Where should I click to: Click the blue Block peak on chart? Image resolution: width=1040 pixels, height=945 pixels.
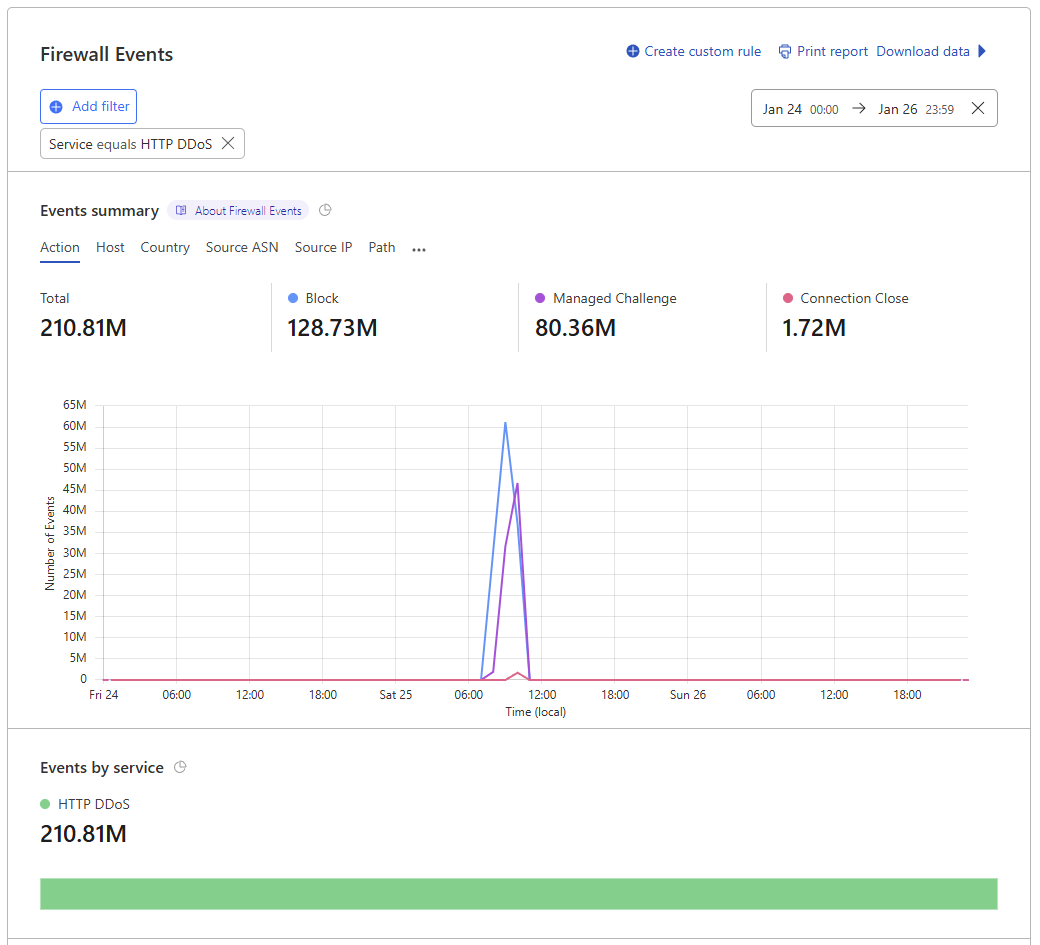(x=505, y=423)
